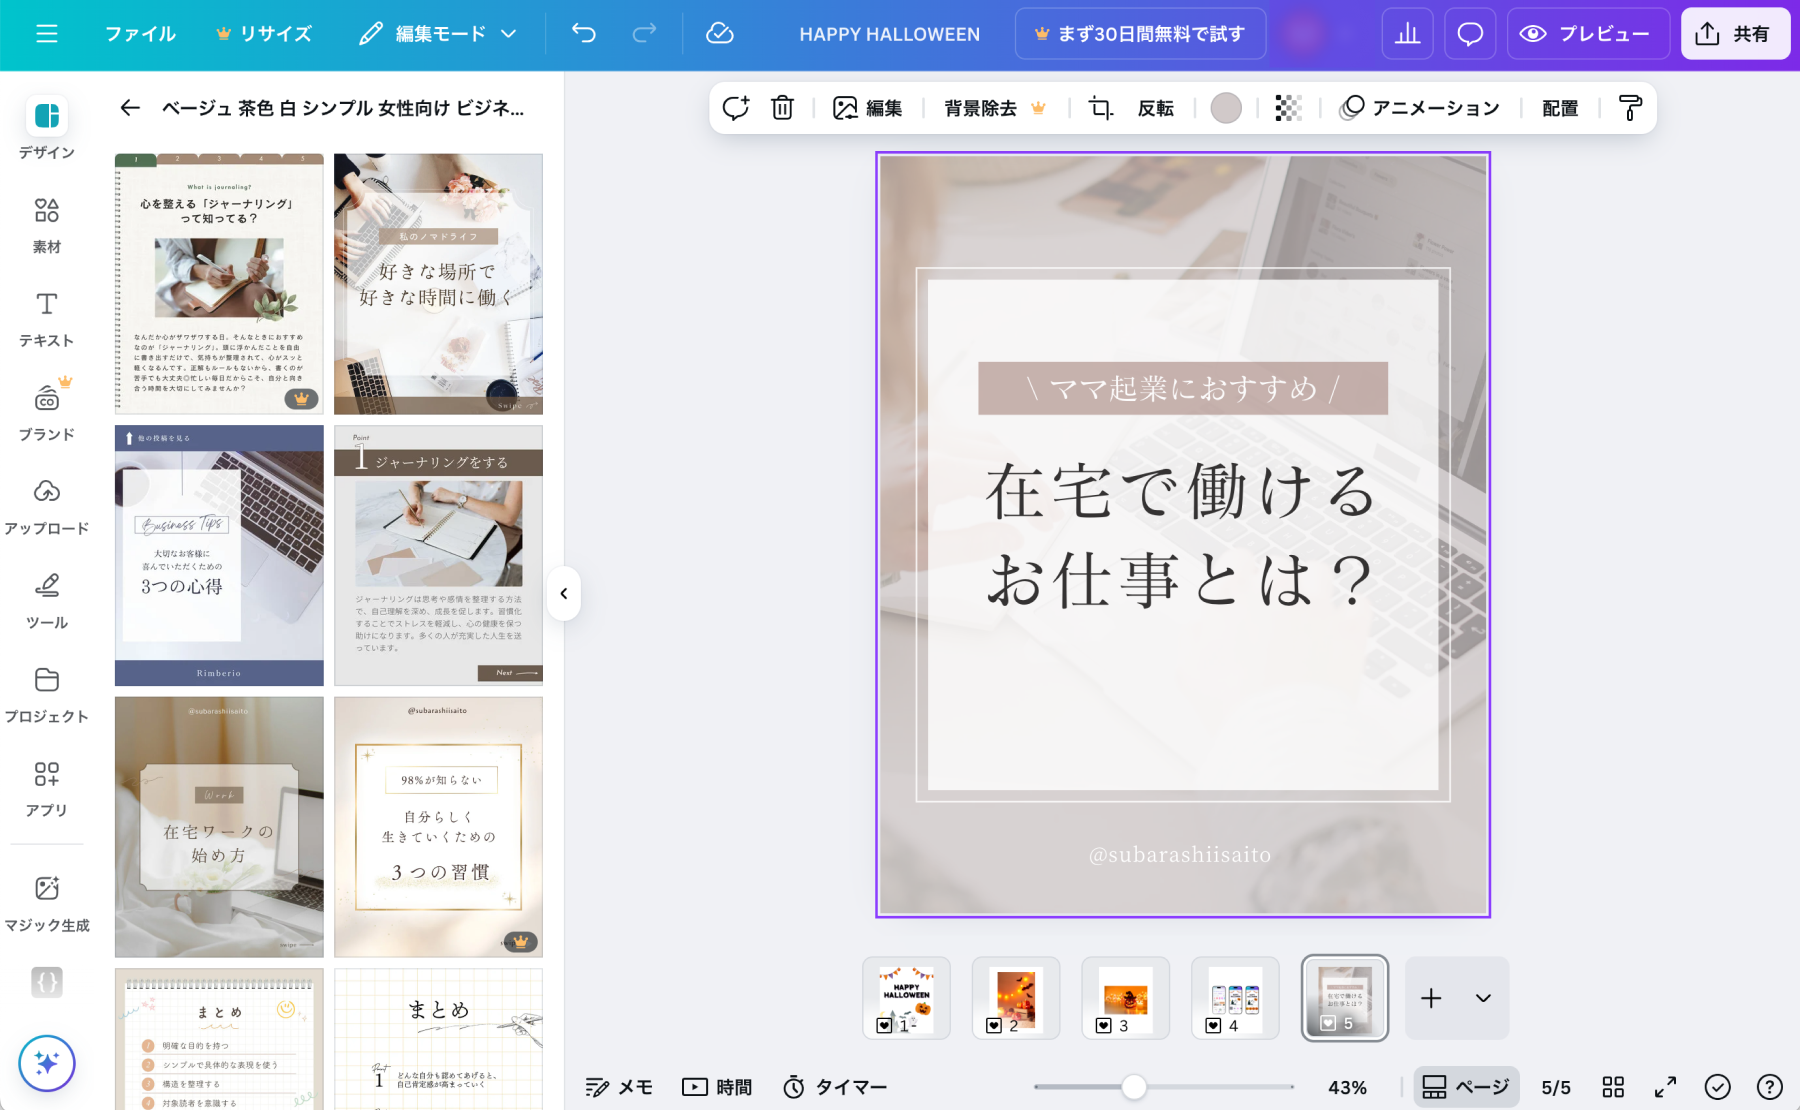Click the paint roller style copy icon
The width and height of the screenshot is (1800, 1110).
[1630, 108]
